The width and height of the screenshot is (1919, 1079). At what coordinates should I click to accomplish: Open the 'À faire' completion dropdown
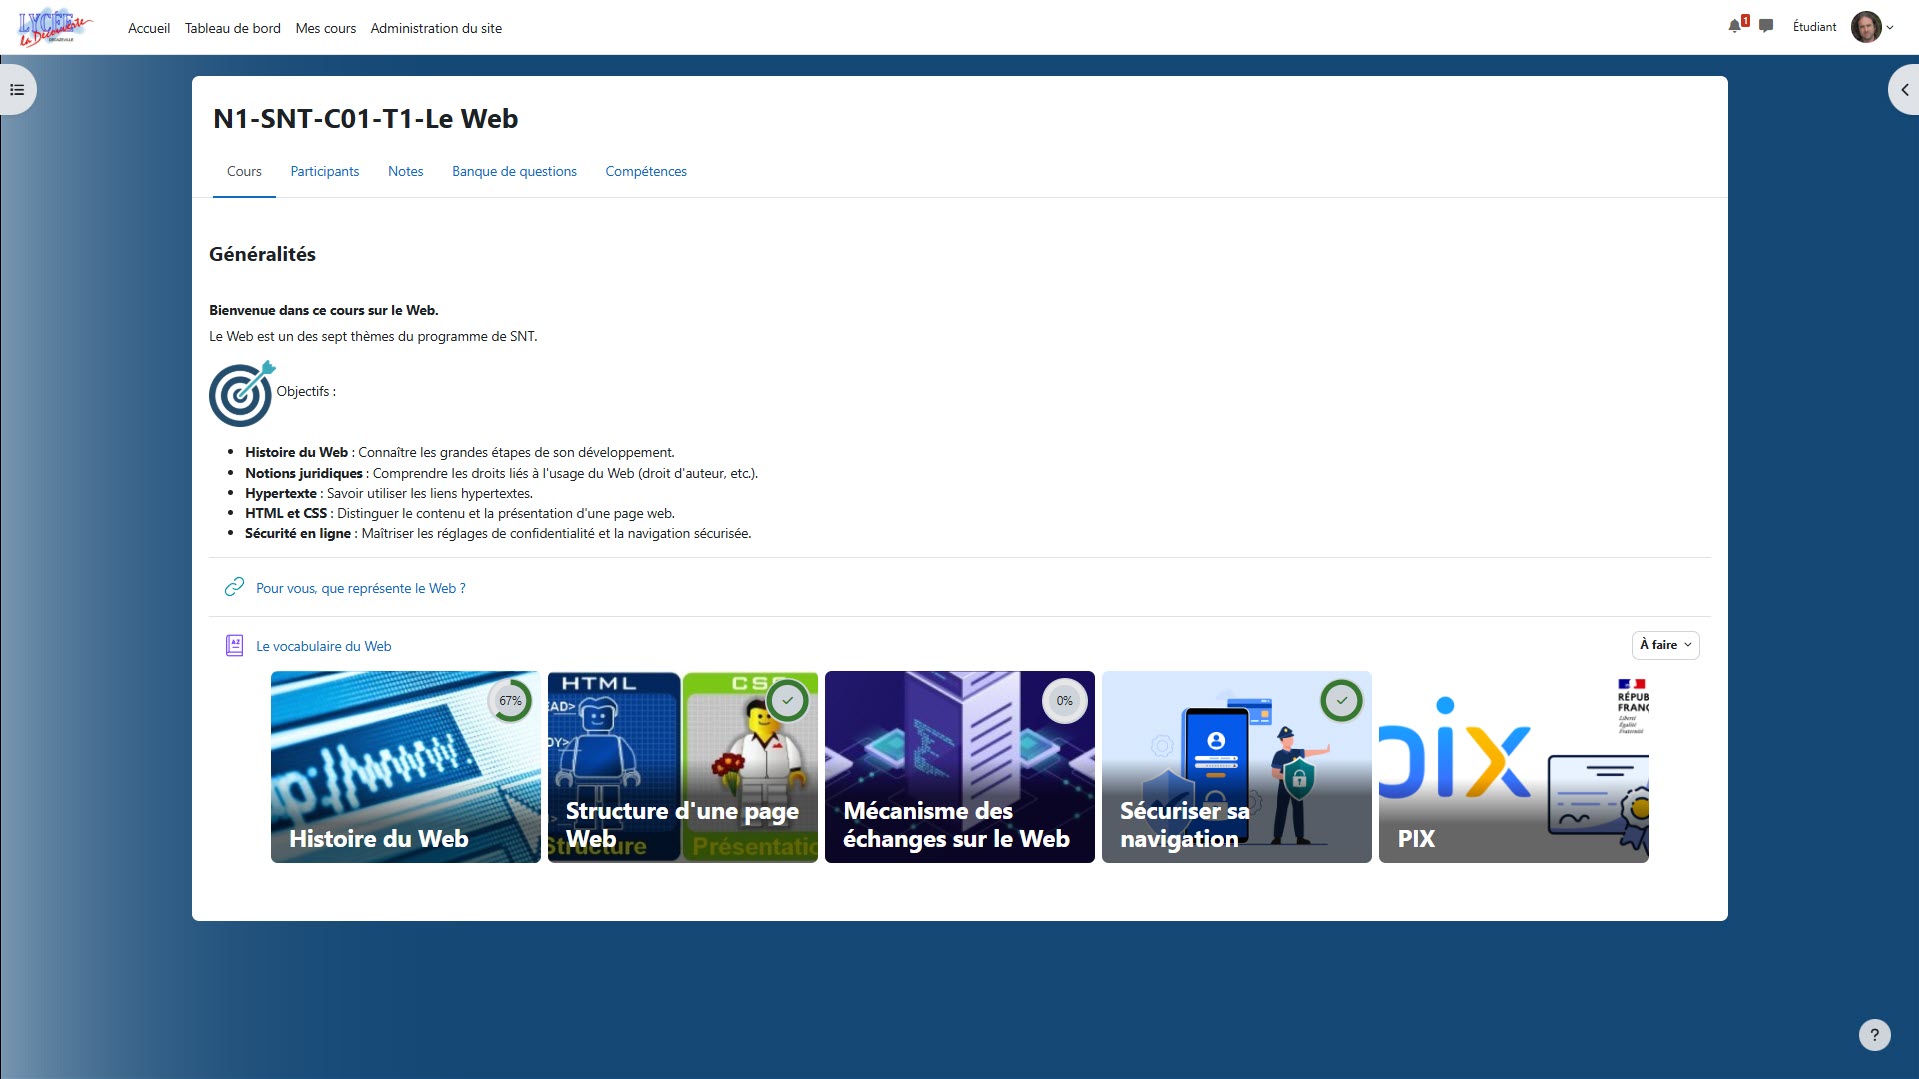coord(1664,645)
